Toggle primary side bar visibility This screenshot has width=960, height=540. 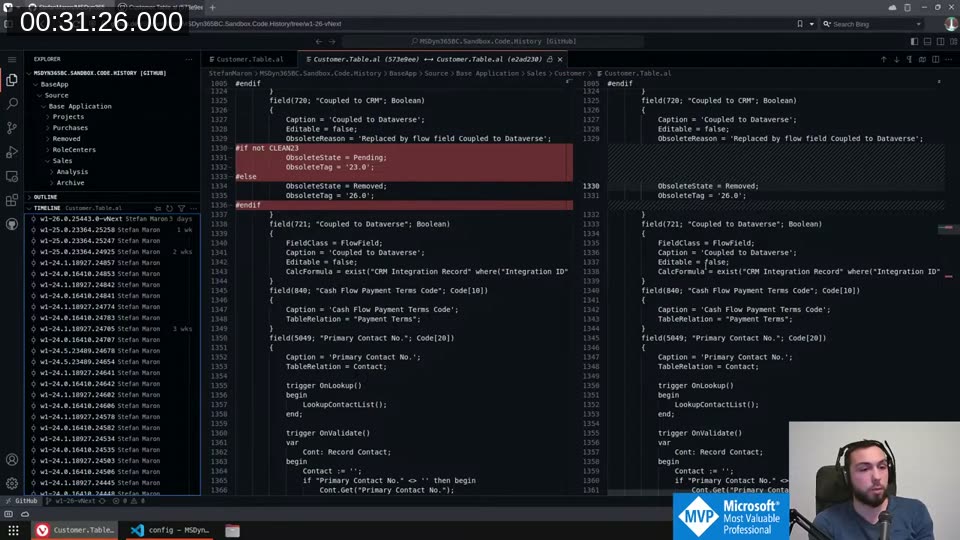tap(914, 41)
